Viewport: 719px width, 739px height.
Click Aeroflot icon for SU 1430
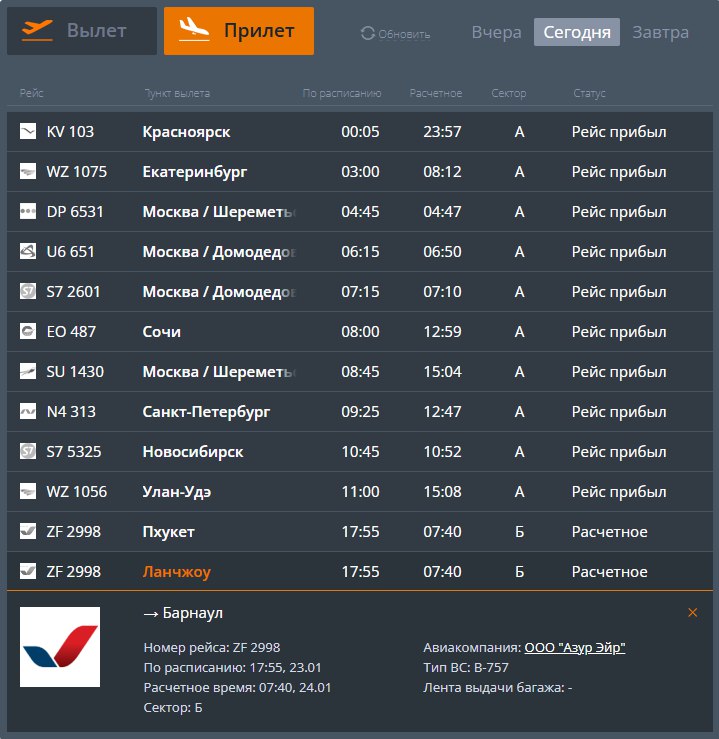[x=28, y=372]
